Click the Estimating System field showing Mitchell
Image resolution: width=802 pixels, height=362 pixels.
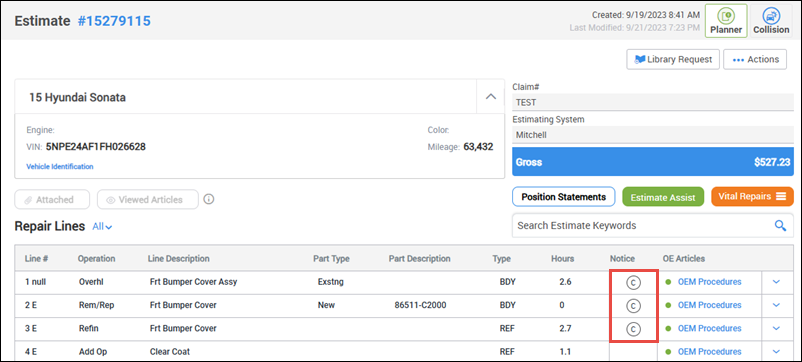653,135
